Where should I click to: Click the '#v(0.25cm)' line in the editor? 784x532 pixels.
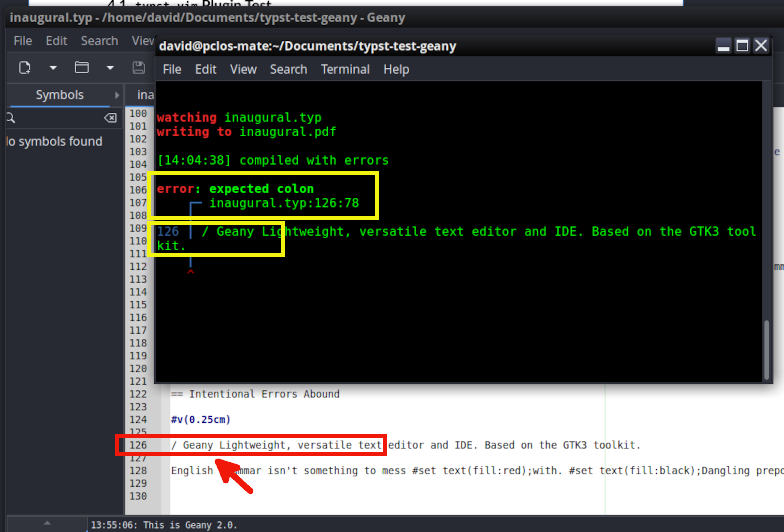[x=200, y=420]
